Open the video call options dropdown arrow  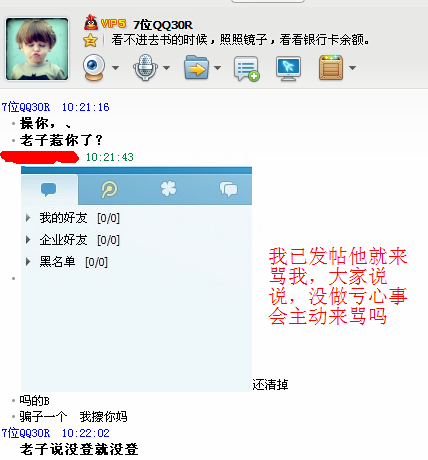pyautogui.click(x=115, y=68)
